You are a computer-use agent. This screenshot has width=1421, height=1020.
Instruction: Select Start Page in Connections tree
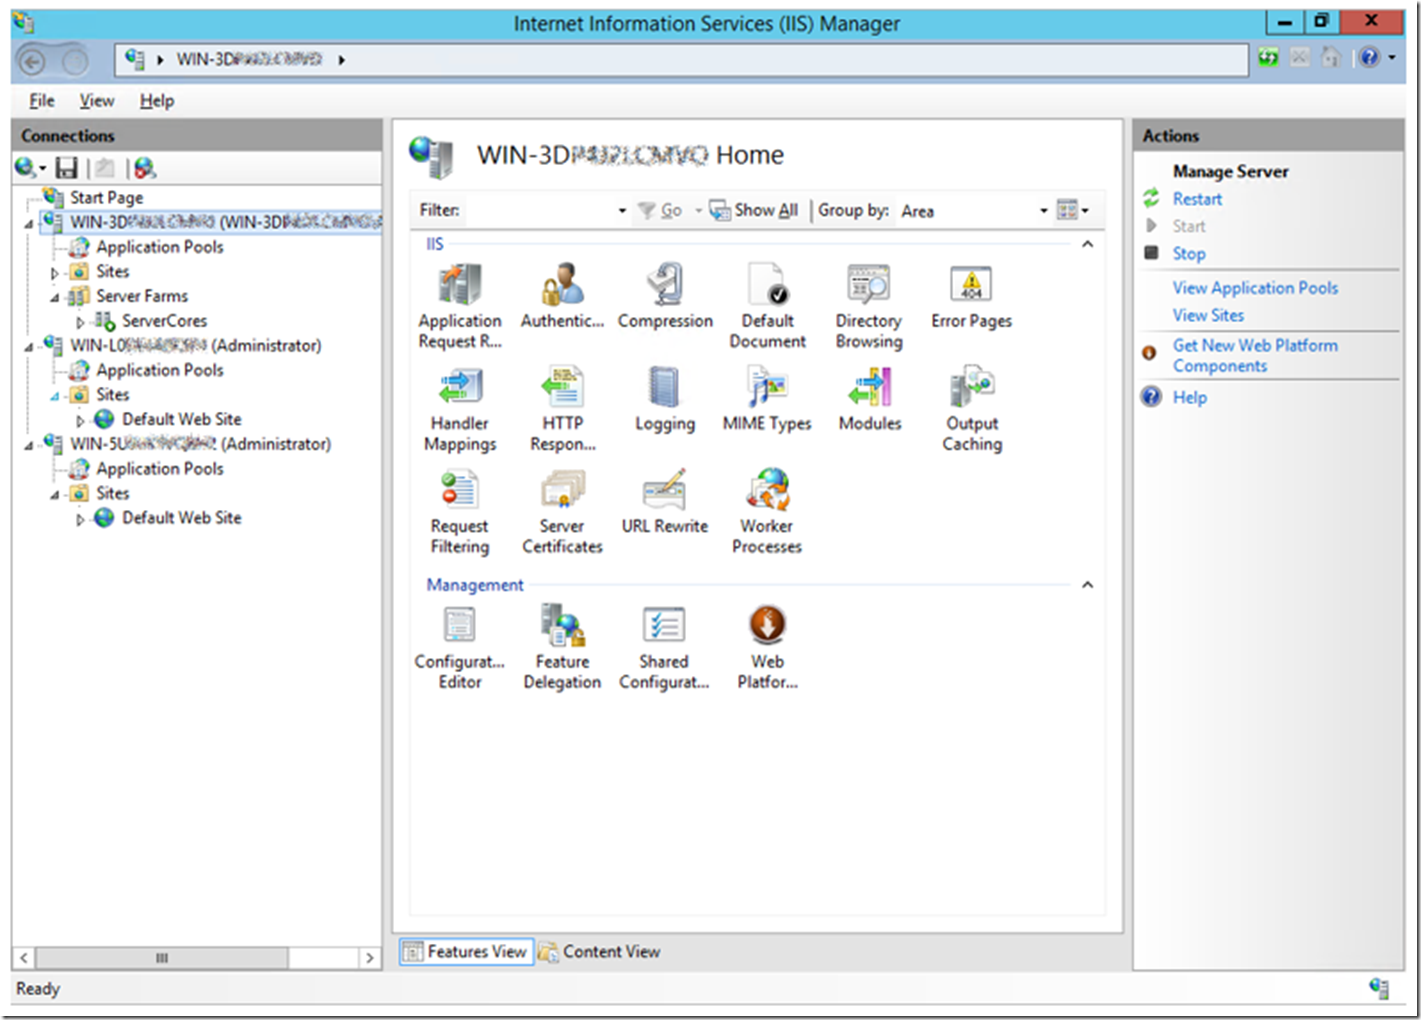coord(106,197)
